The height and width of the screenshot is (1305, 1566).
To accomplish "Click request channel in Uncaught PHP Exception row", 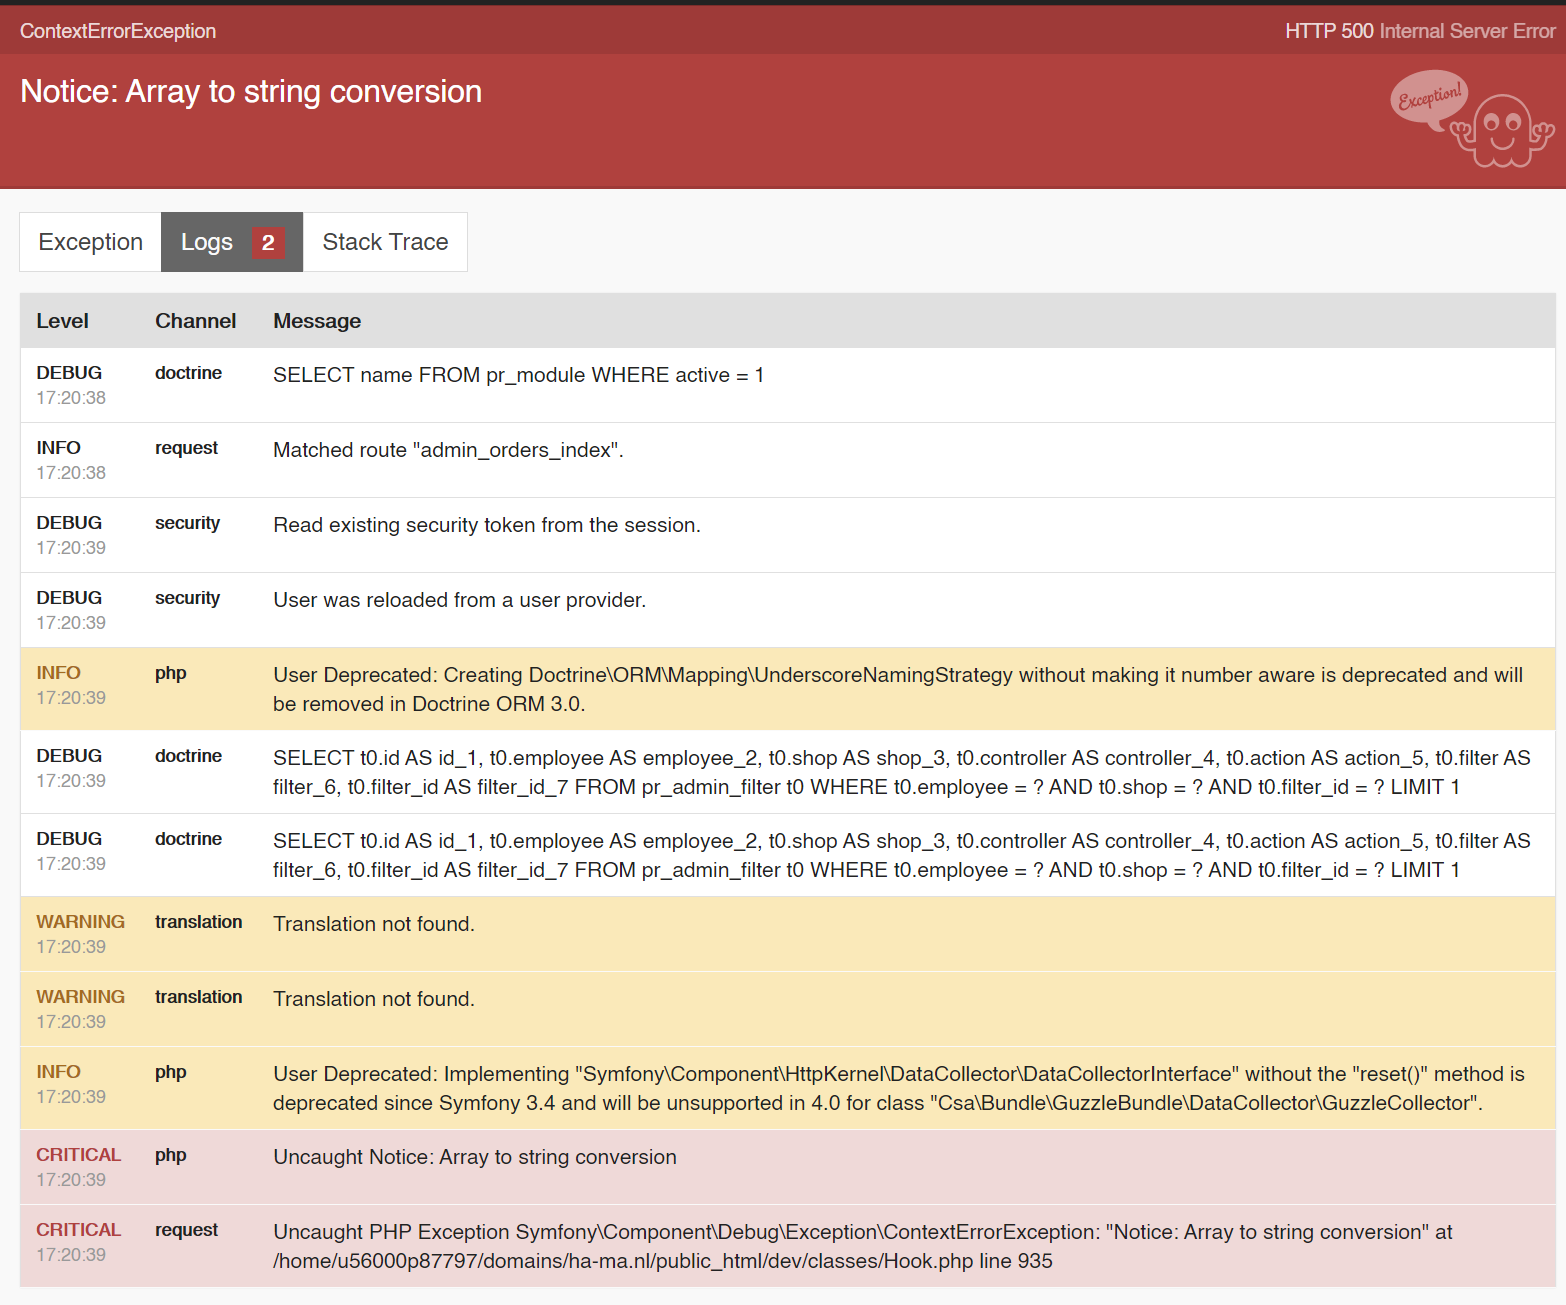I will (x=187, y=1230).
